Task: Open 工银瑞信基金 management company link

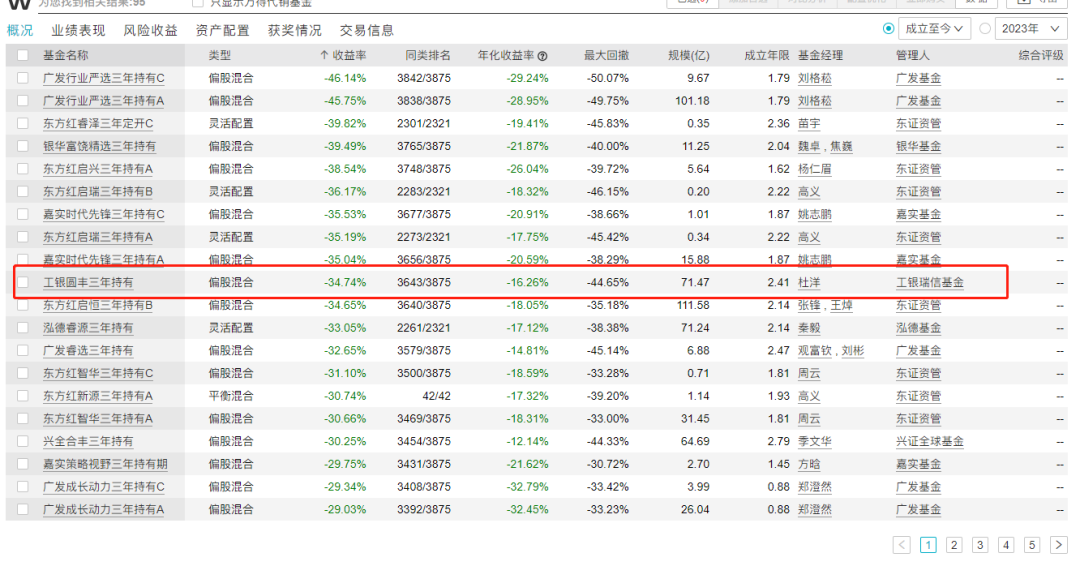Action: click(x=930, y=282)
